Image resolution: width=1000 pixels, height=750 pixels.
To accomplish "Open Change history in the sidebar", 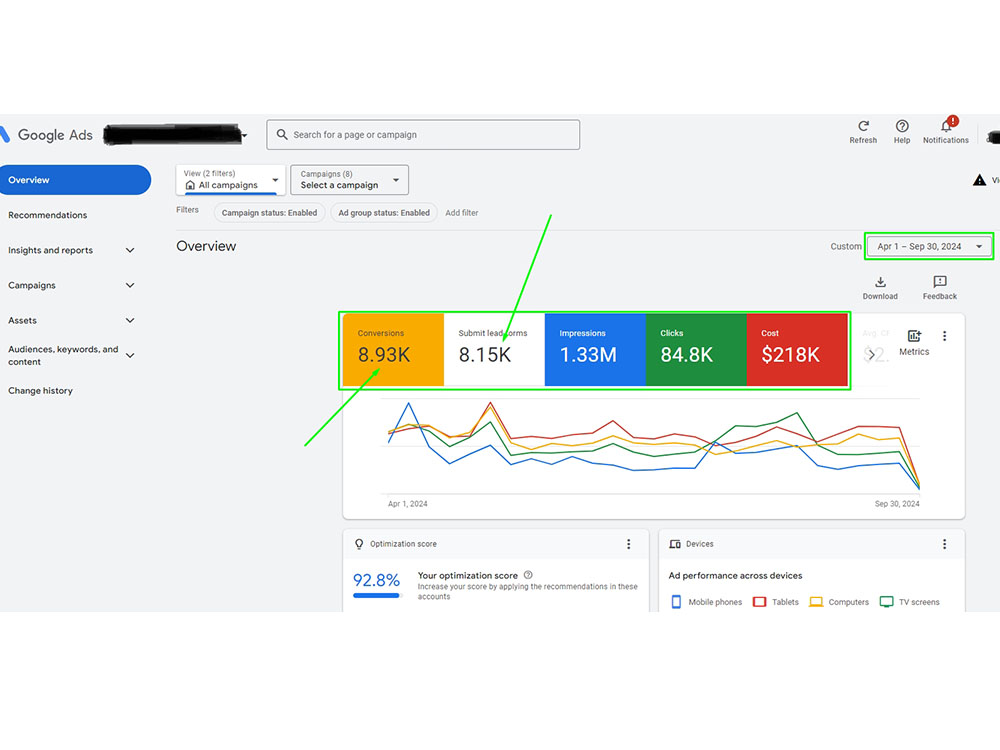I will (x=40, y=390).
